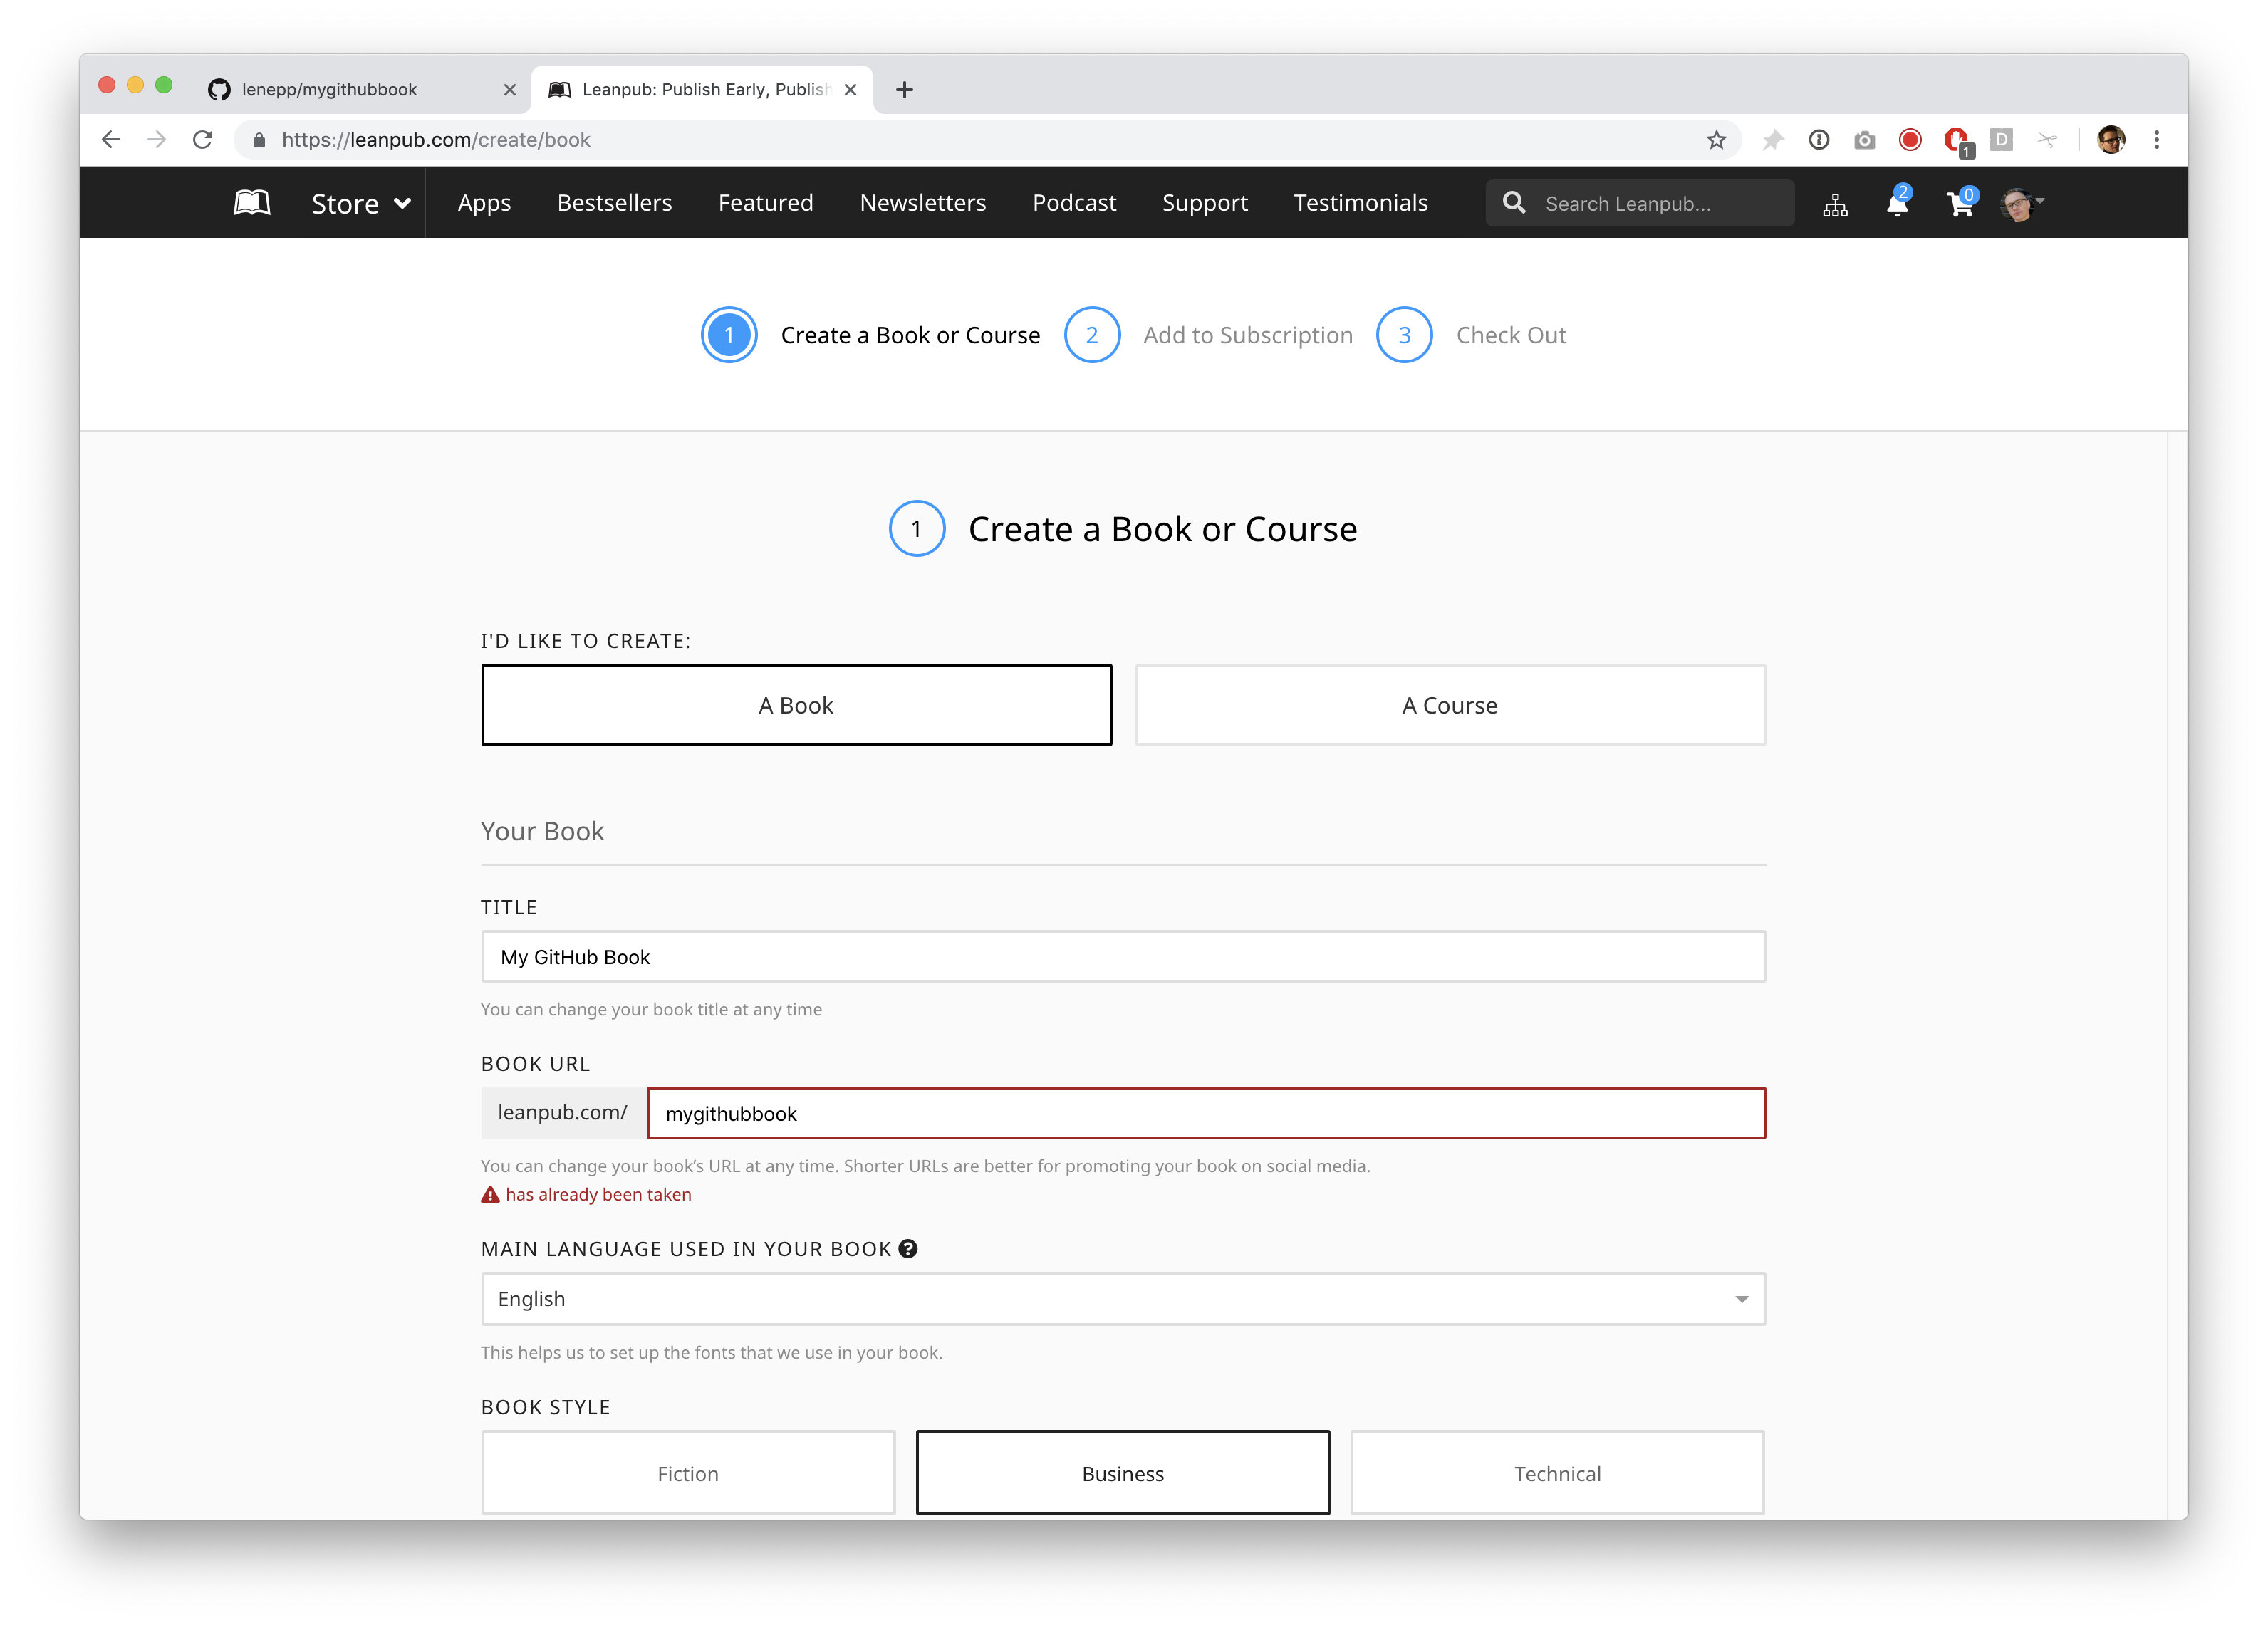Click the 1Password extension icon
Viewport: 2268px width, 1625px height.
point(1819,140)
